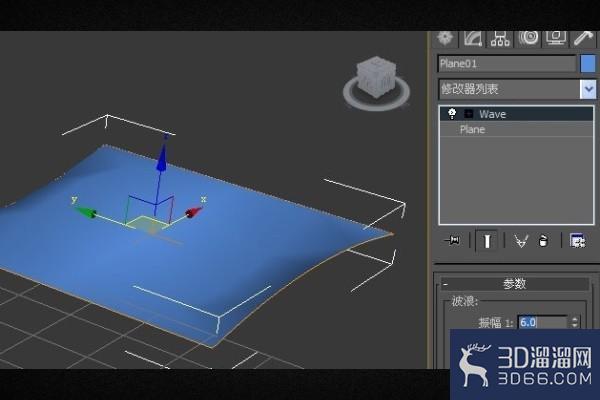Open the Create command panel tab
The image size is (600, 400).
coord(445,38)
